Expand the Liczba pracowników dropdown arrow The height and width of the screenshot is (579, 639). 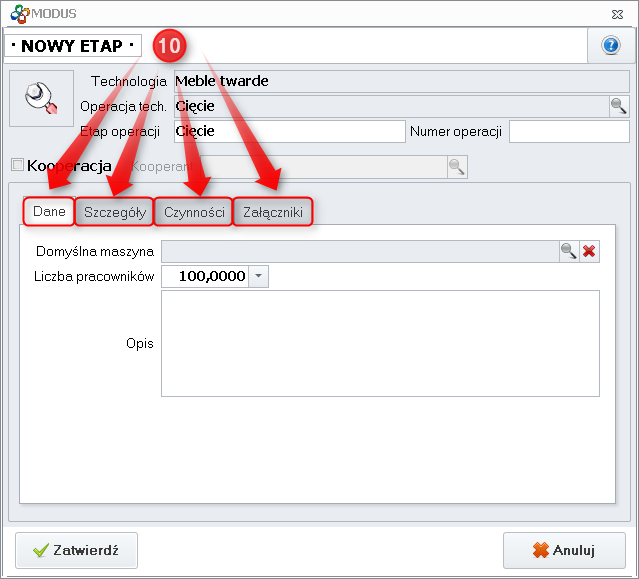[x=259, y=276]
